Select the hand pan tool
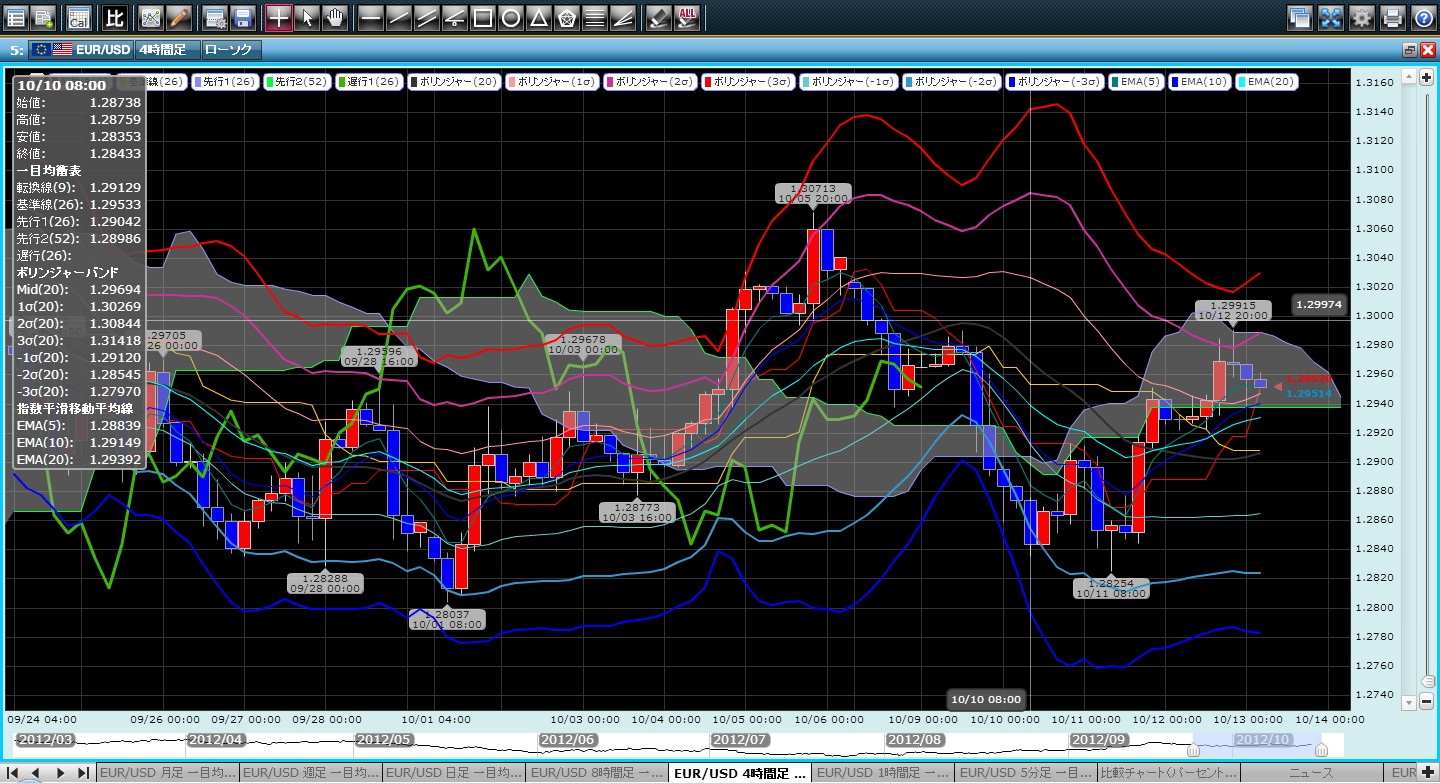The width and height of the screenshot is (1440, 783). coord(335,17)
